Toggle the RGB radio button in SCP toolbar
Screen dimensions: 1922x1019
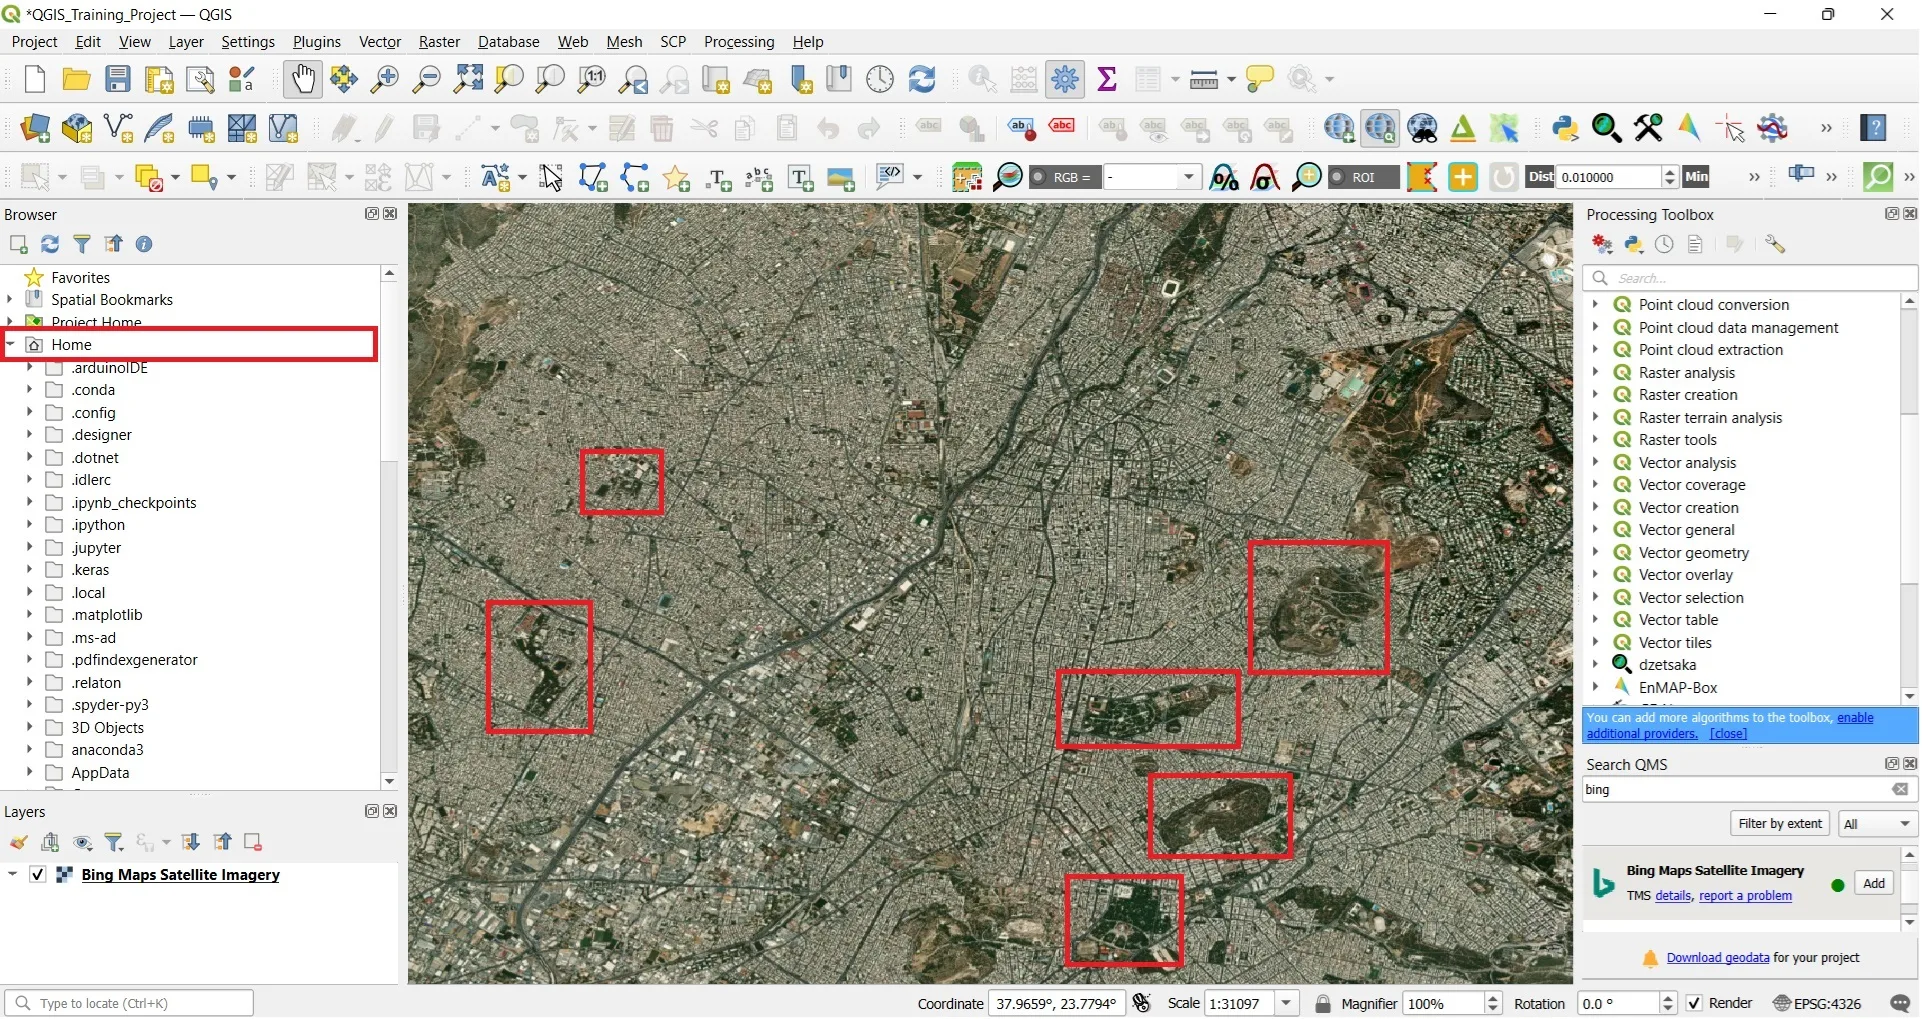1039,178
